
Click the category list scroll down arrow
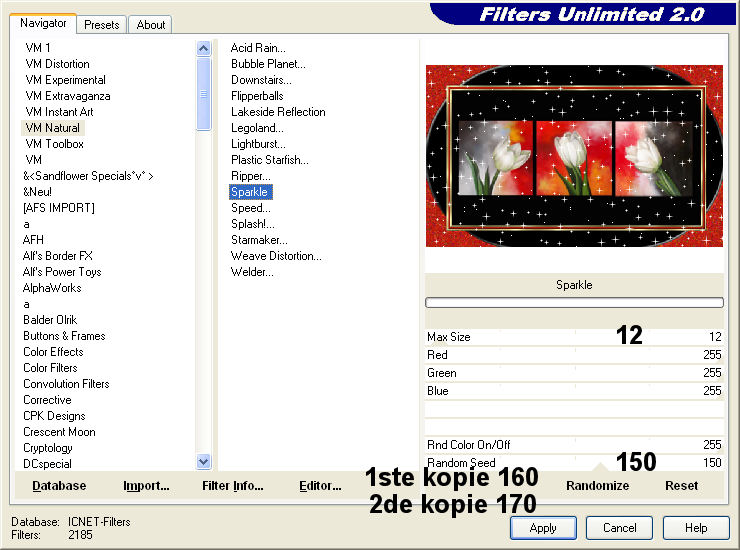tap(203, 461)
